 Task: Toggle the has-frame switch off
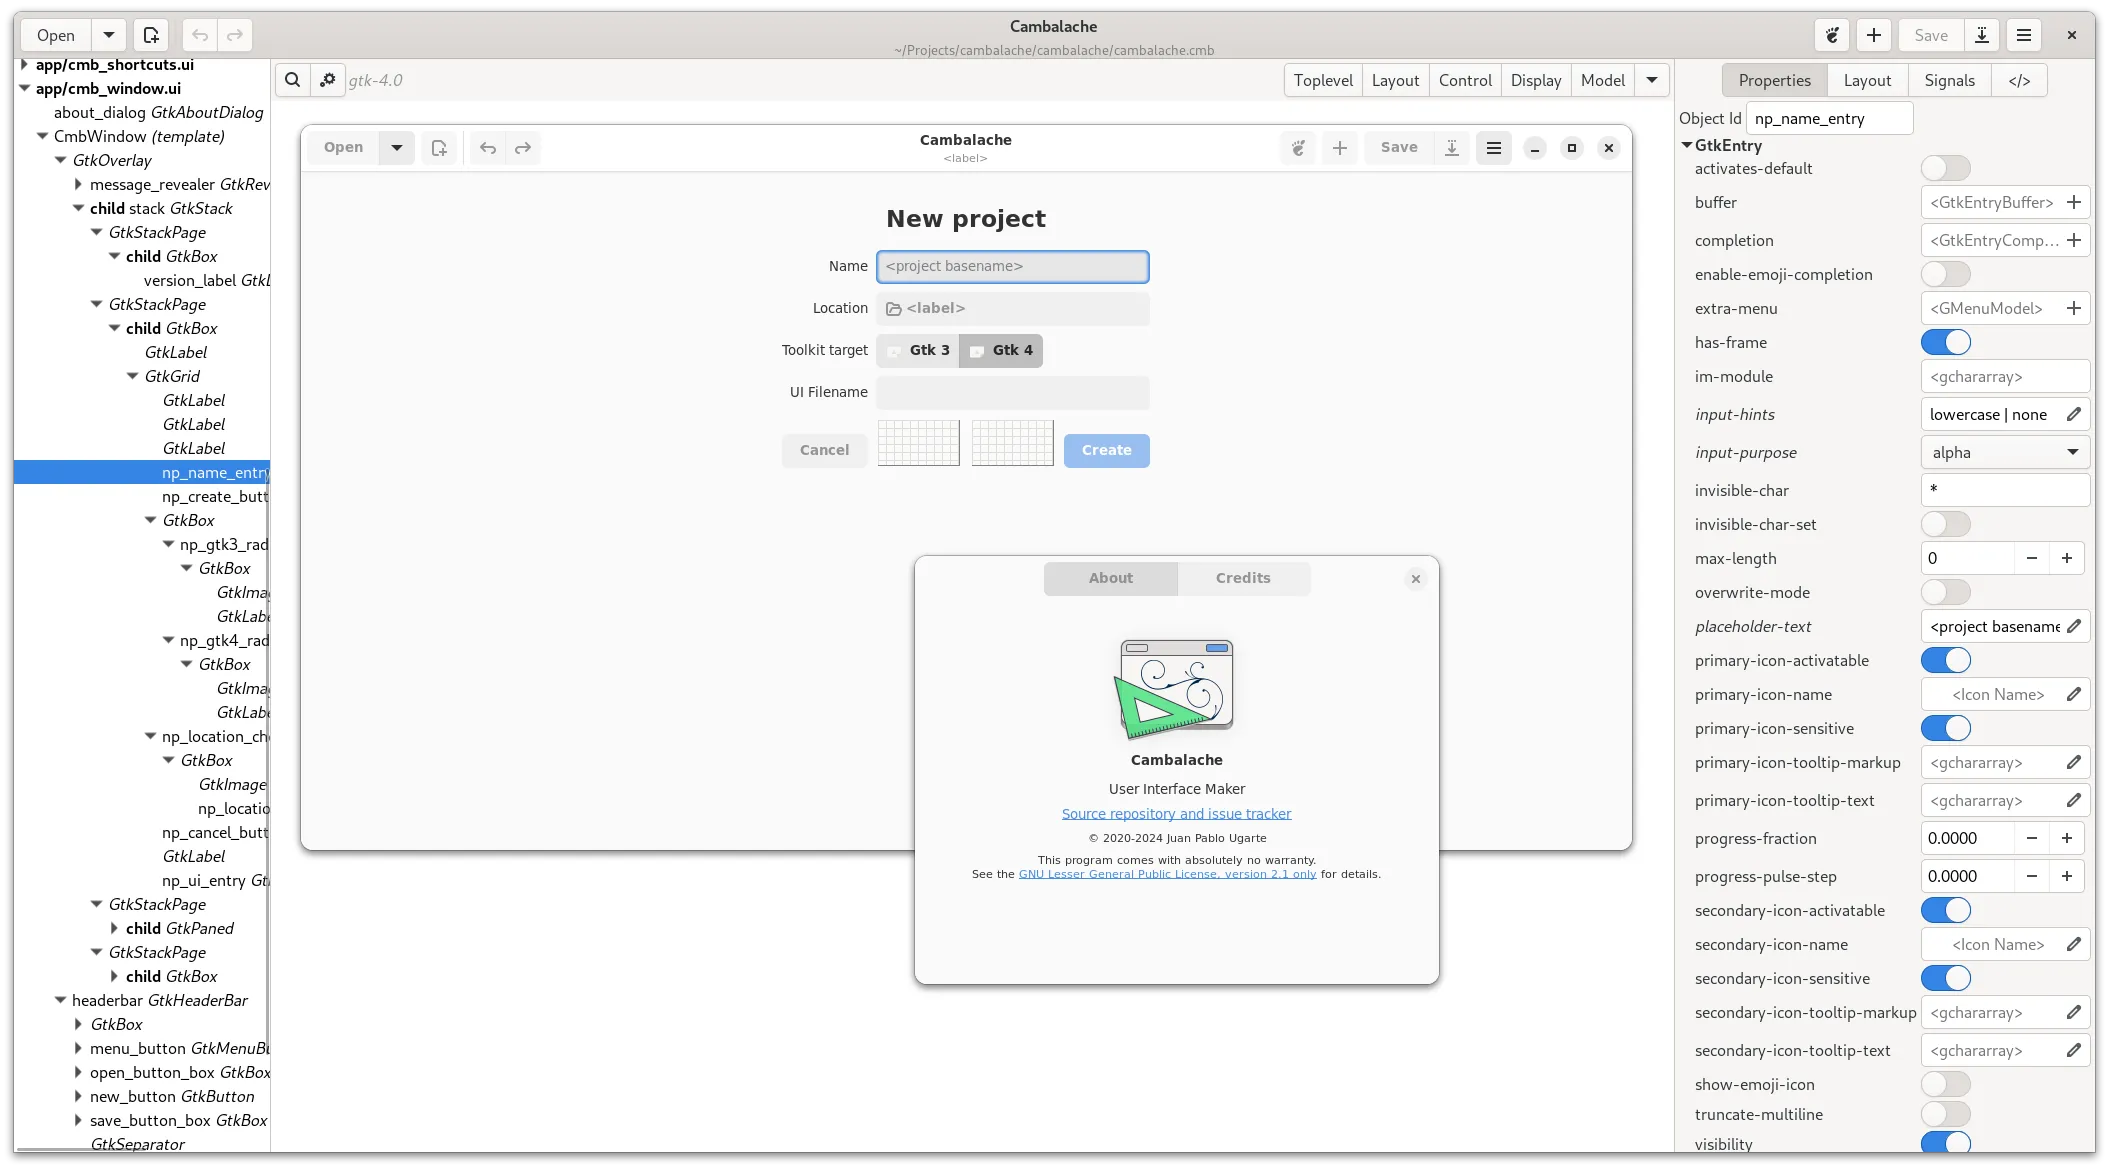(x=1945, y=342)
